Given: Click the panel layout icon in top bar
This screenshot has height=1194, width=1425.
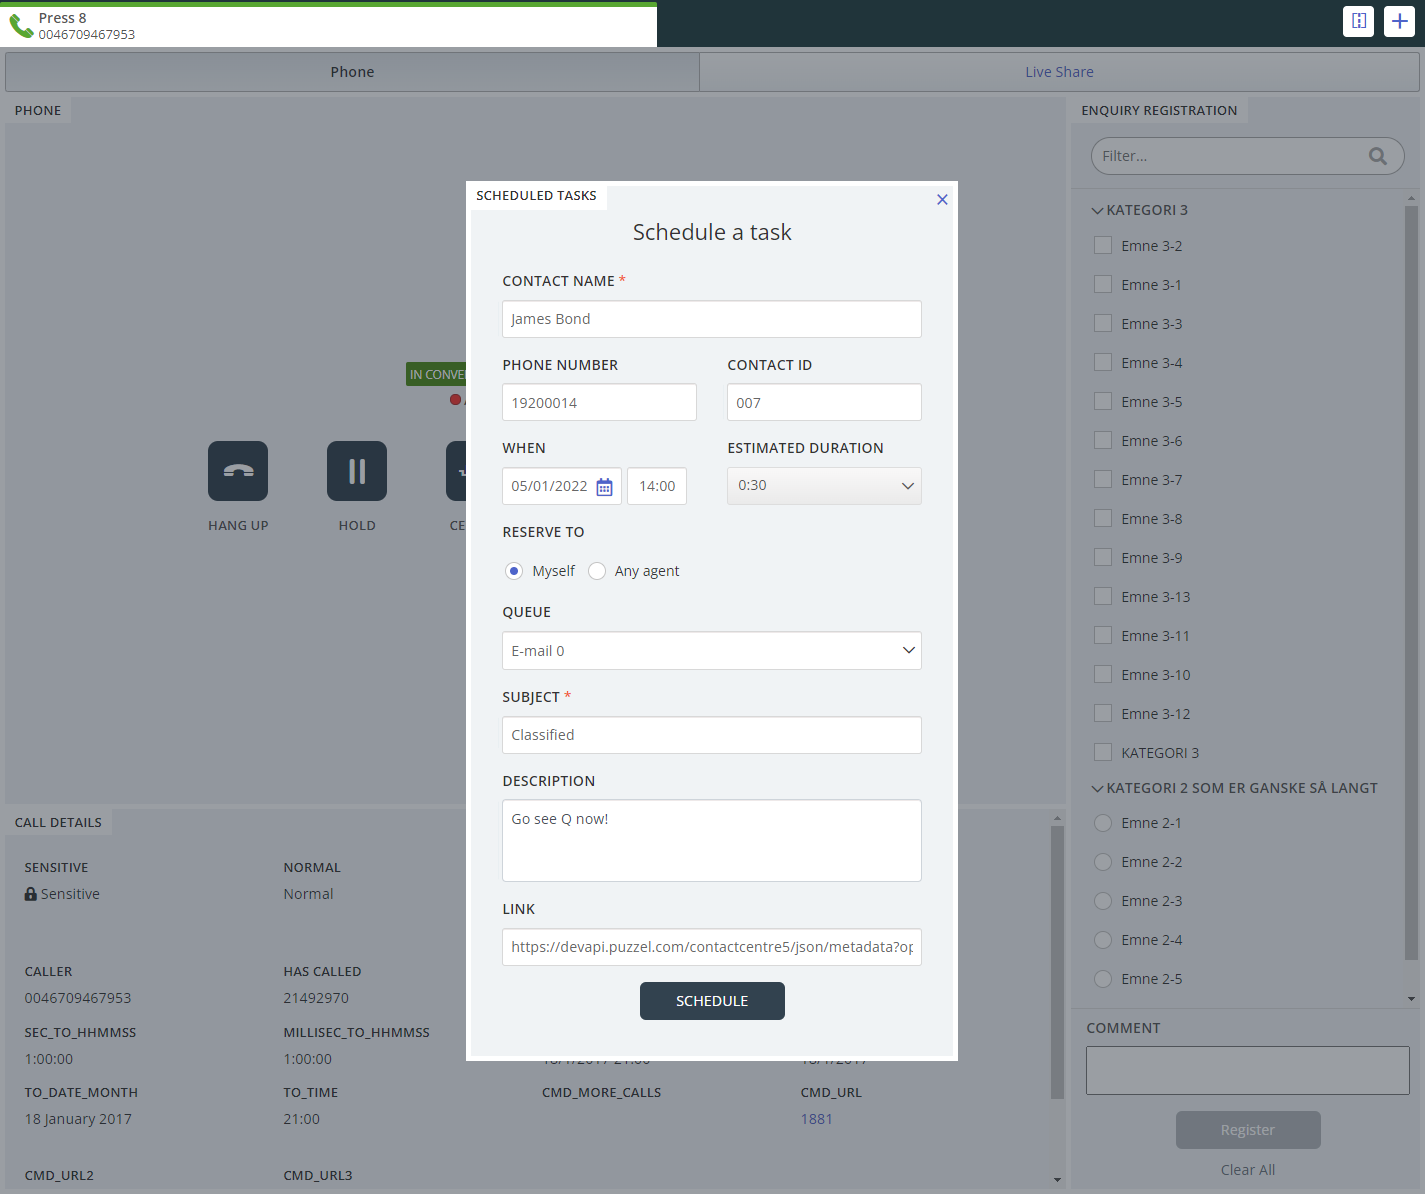Looking at the screenshot, I should tap(1358, 21).
